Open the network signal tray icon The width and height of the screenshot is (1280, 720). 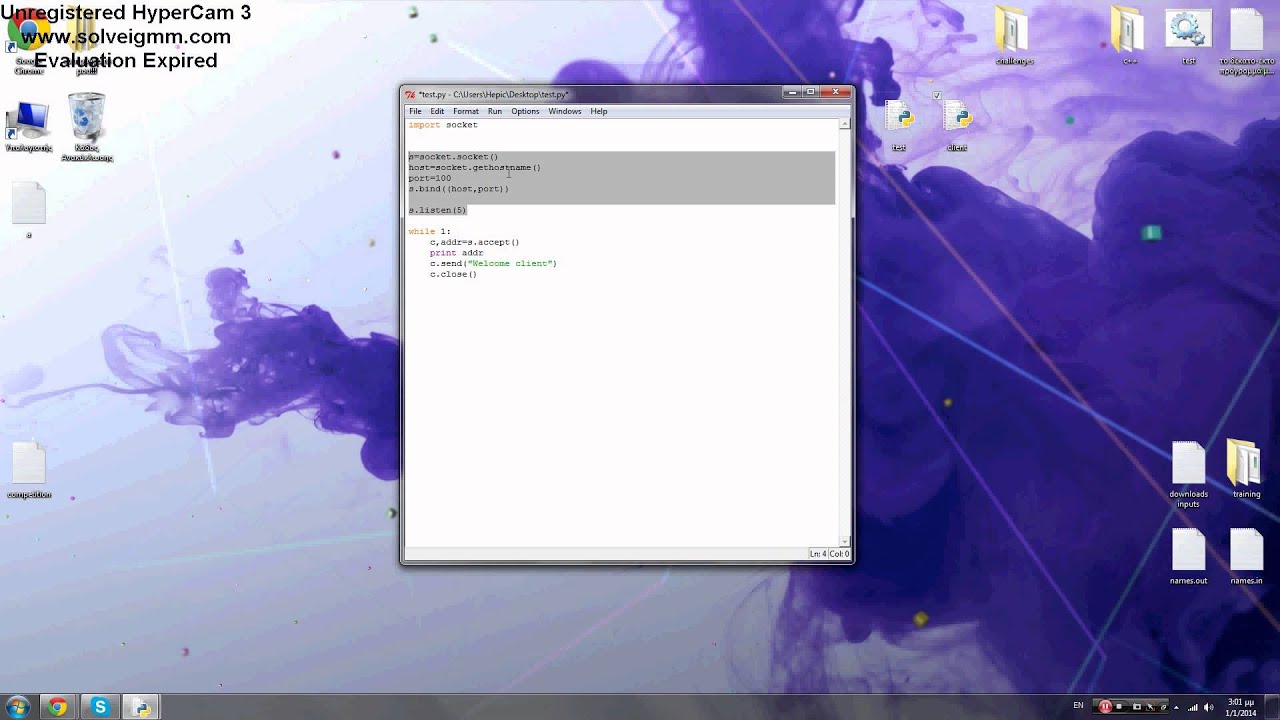tap(1192, 707)
